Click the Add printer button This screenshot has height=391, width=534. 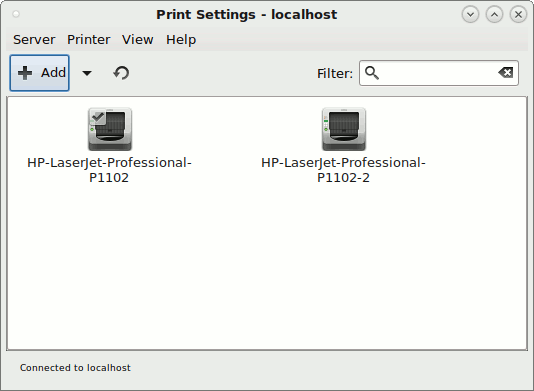[x=40, y=73]
